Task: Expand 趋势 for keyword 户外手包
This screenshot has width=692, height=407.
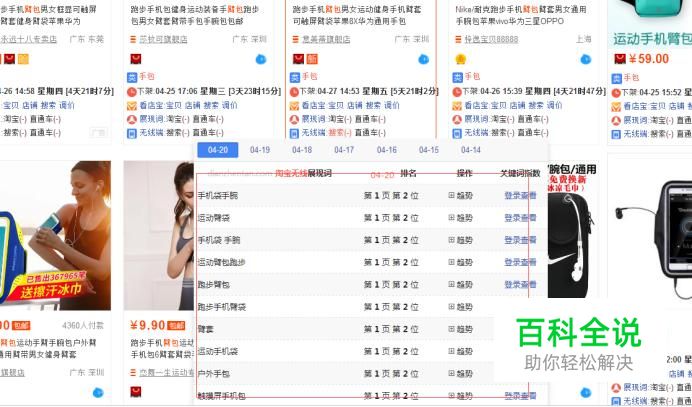Action: [461, 374]
